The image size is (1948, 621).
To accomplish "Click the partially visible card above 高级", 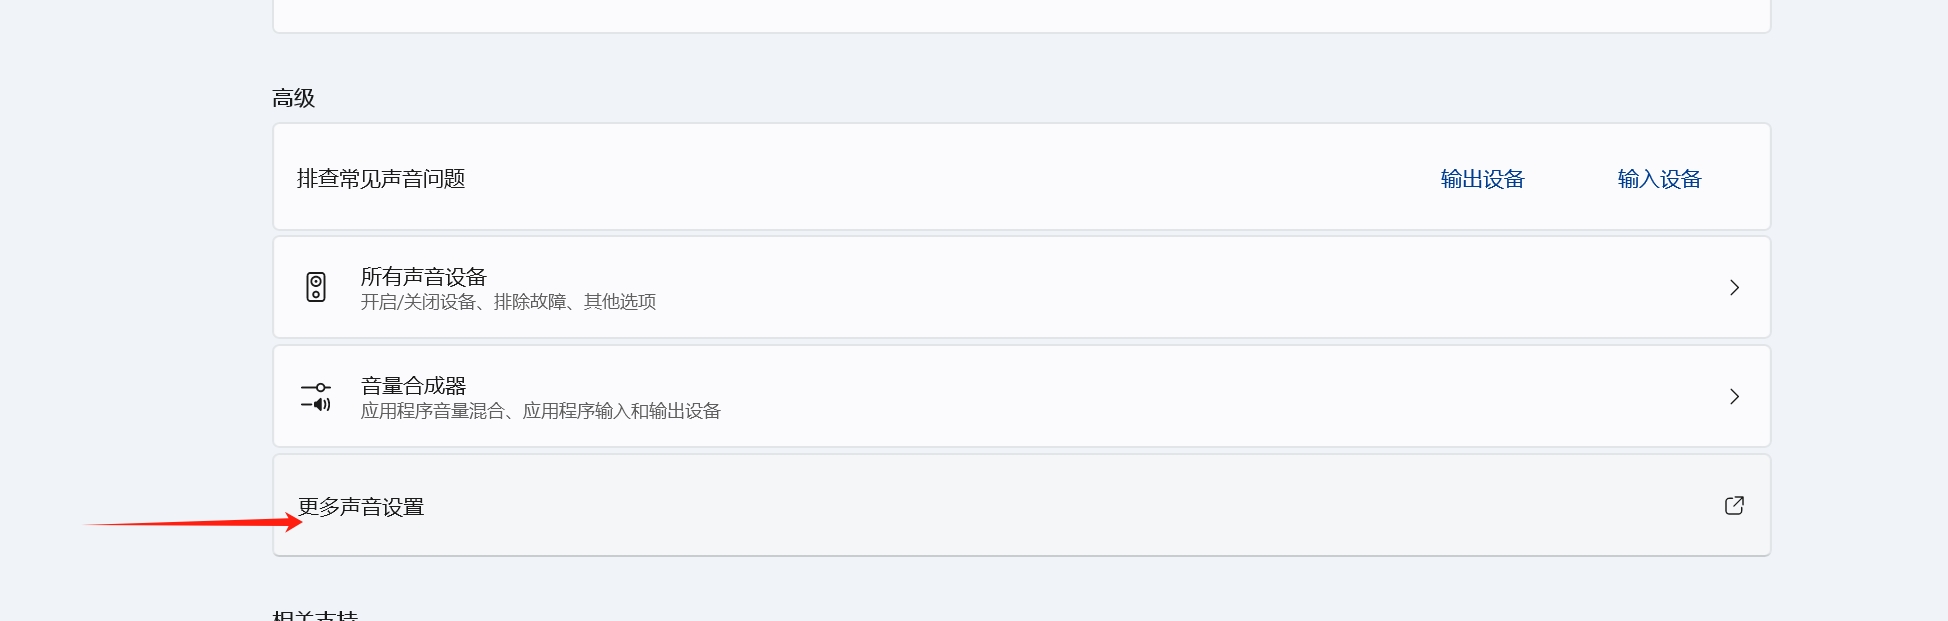I will (1020, 15).
